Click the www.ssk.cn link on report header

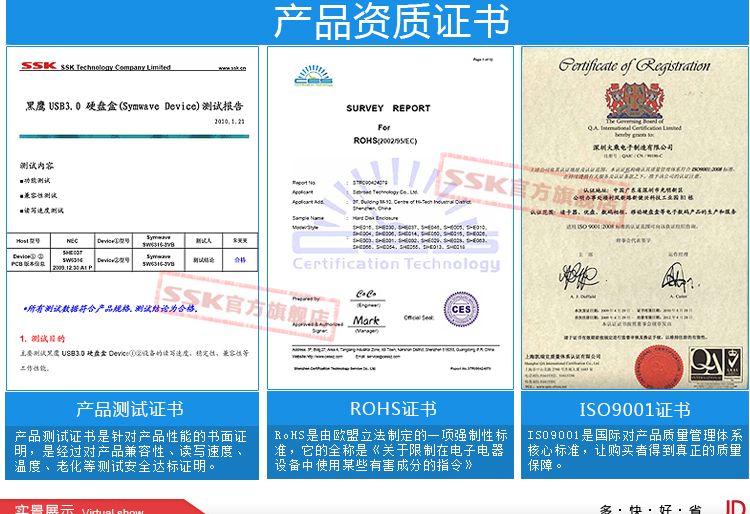coord(232,68)
